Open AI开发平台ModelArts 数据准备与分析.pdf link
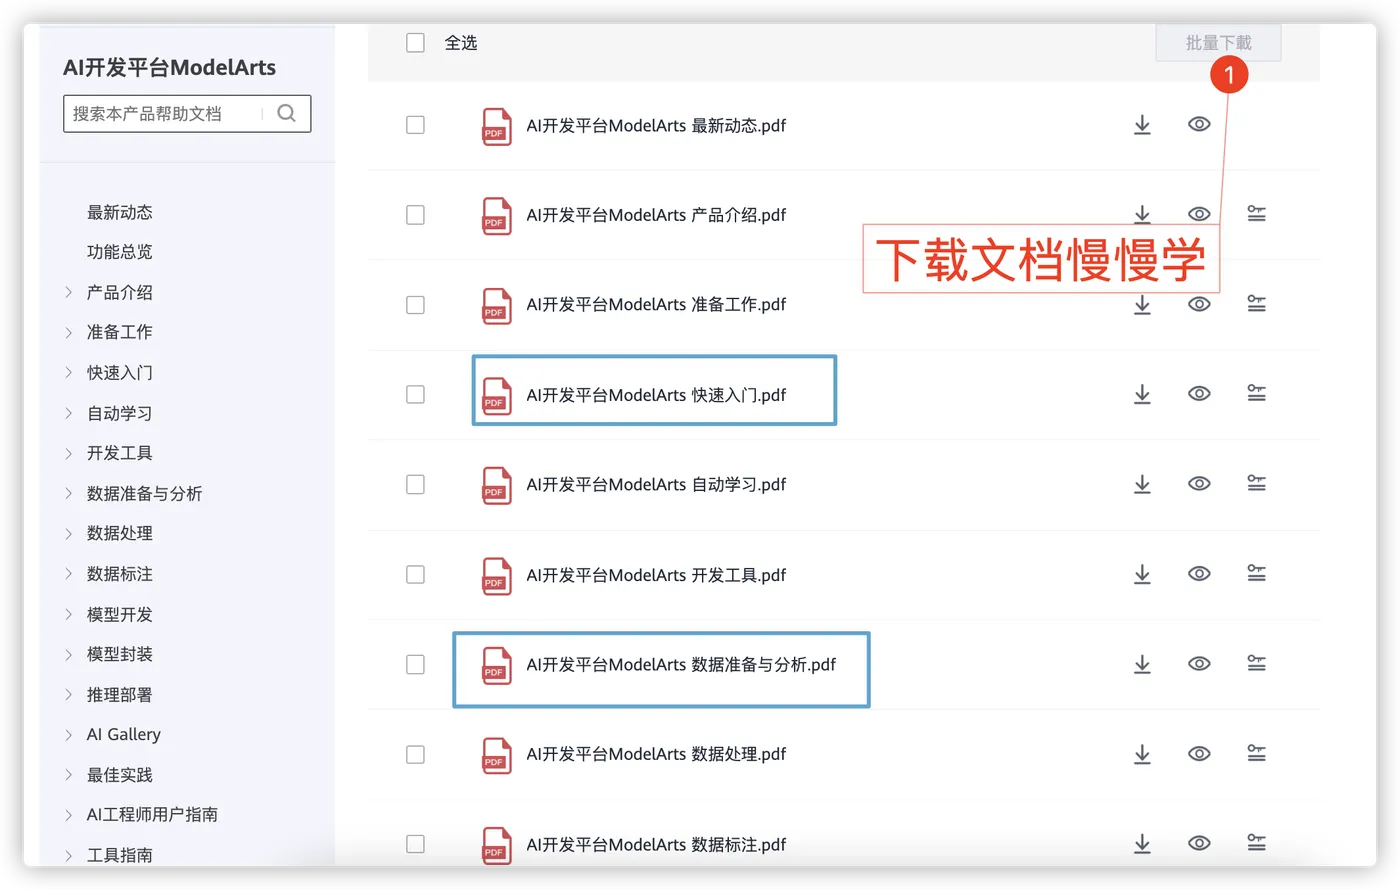Screen dimensions: 1400x890 point(681,665)
